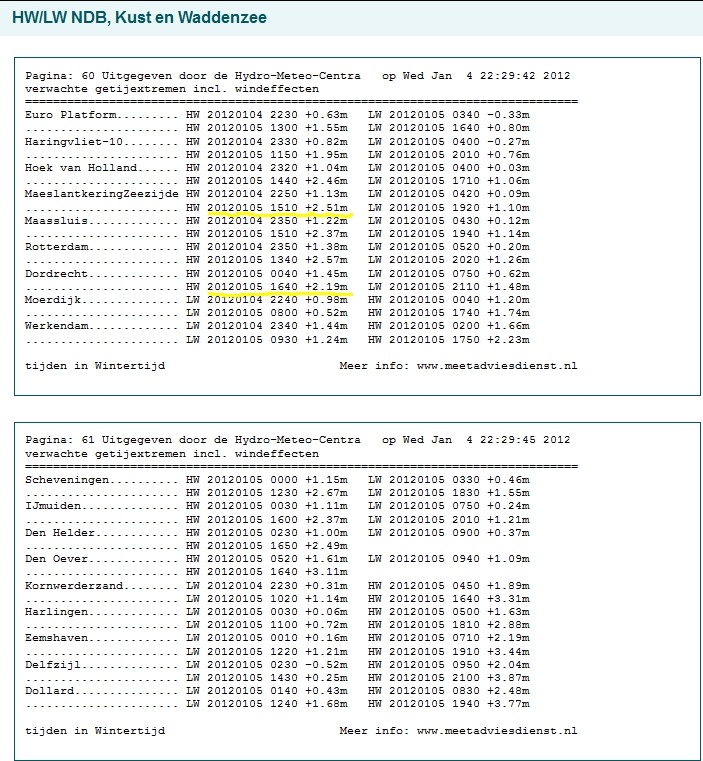This screenshot has width=703, height=761.
Task: Select the 'MaeslantkeringZeezijde' station name
Action: [x=102, y=194]
